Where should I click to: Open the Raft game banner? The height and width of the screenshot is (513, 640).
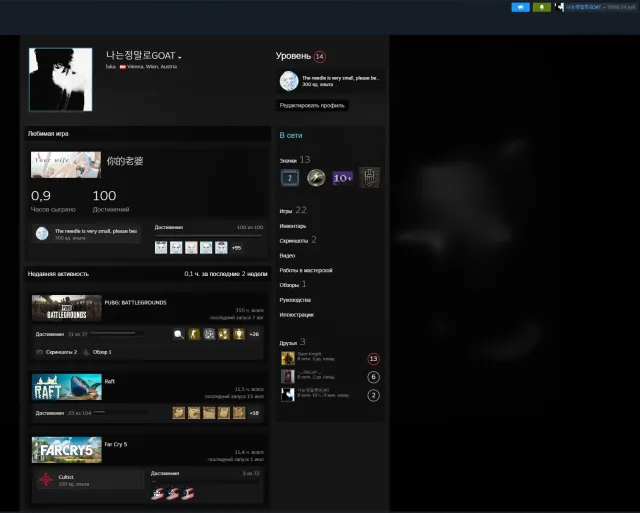coord(67,387)
